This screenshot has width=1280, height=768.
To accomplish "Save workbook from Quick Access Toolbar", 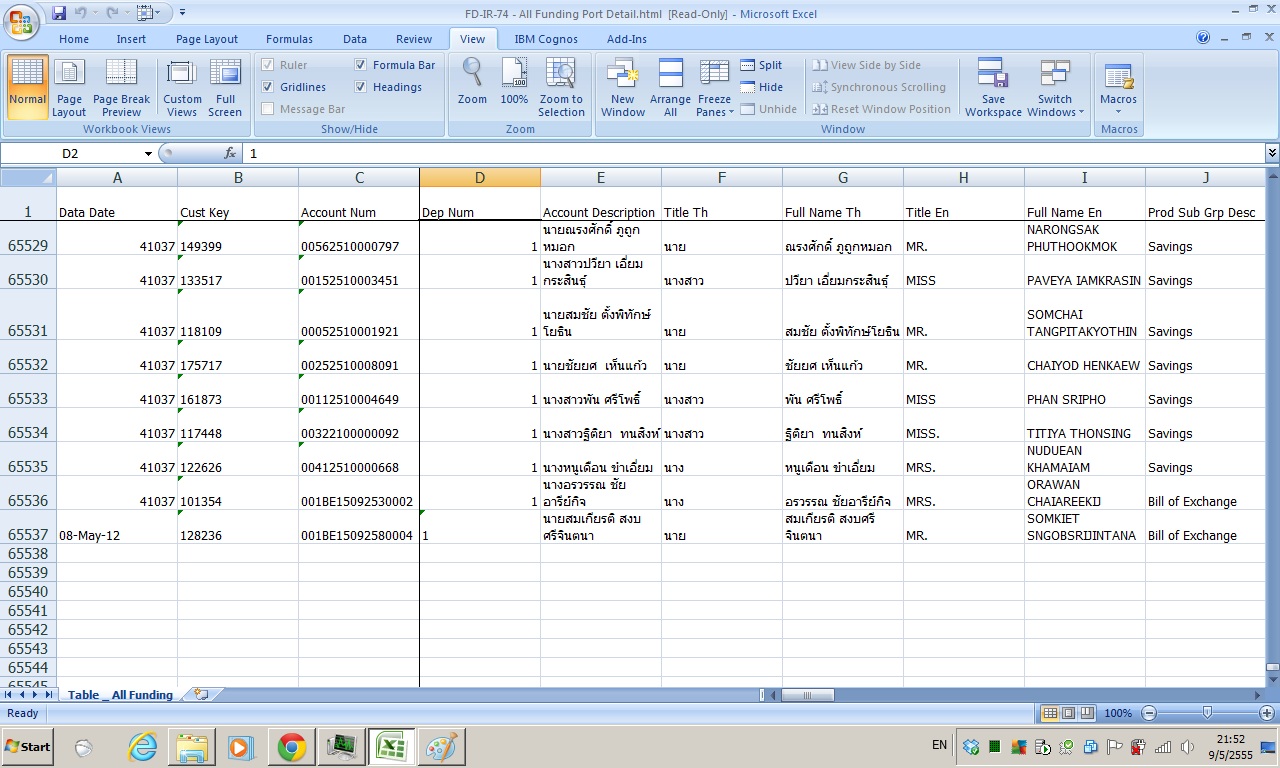I will click(59, 13).
